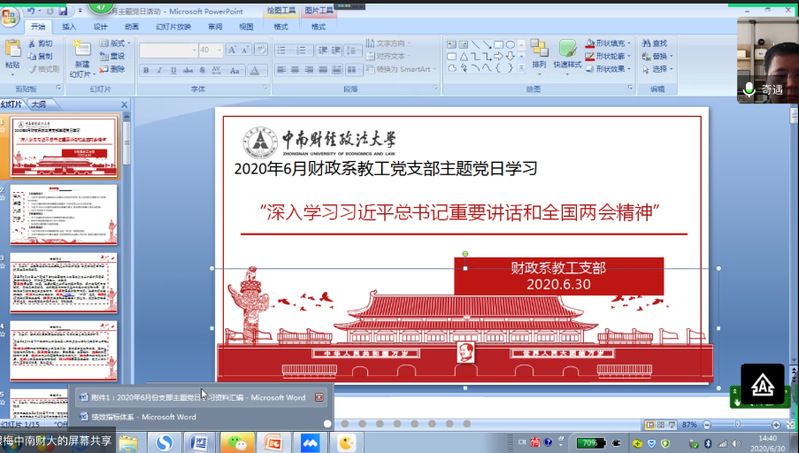799x453 pixels.
Task: Select the second slide thumbnail
Action: pos(63,213)
